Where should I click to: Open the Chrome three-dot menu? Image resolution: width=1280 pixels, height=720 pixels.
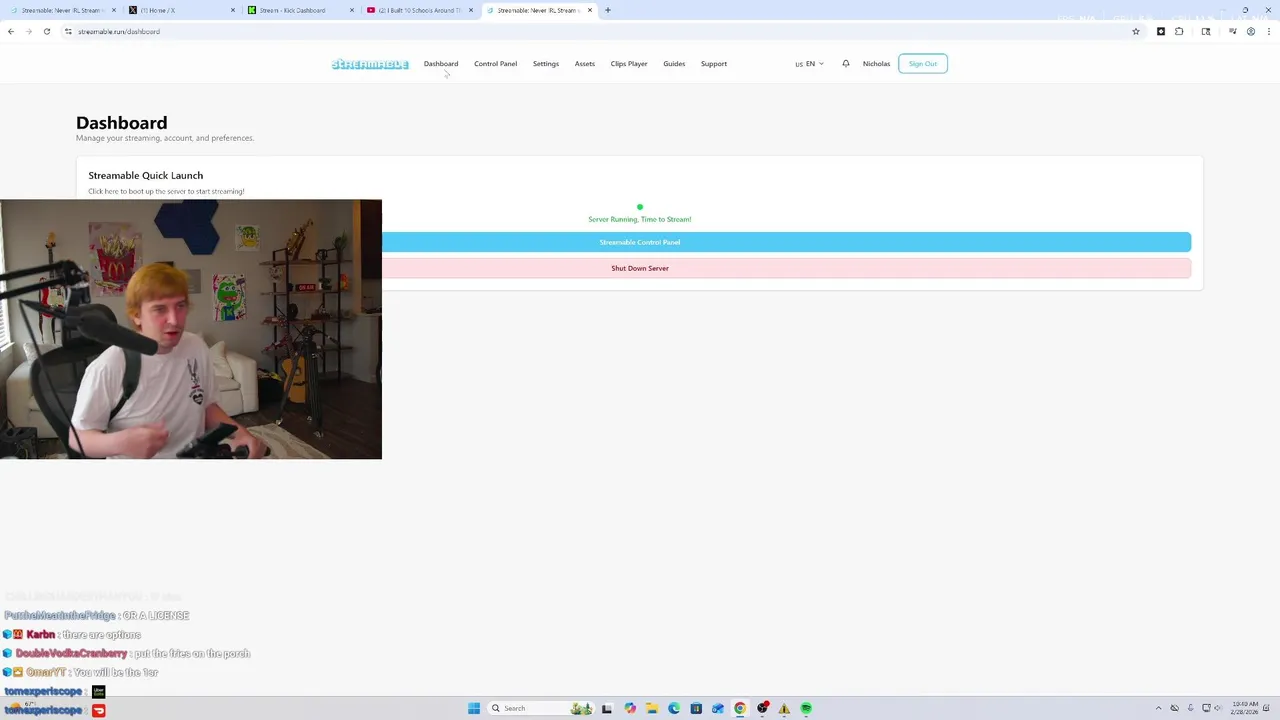pyautogui.click(x=1269, y=31)
